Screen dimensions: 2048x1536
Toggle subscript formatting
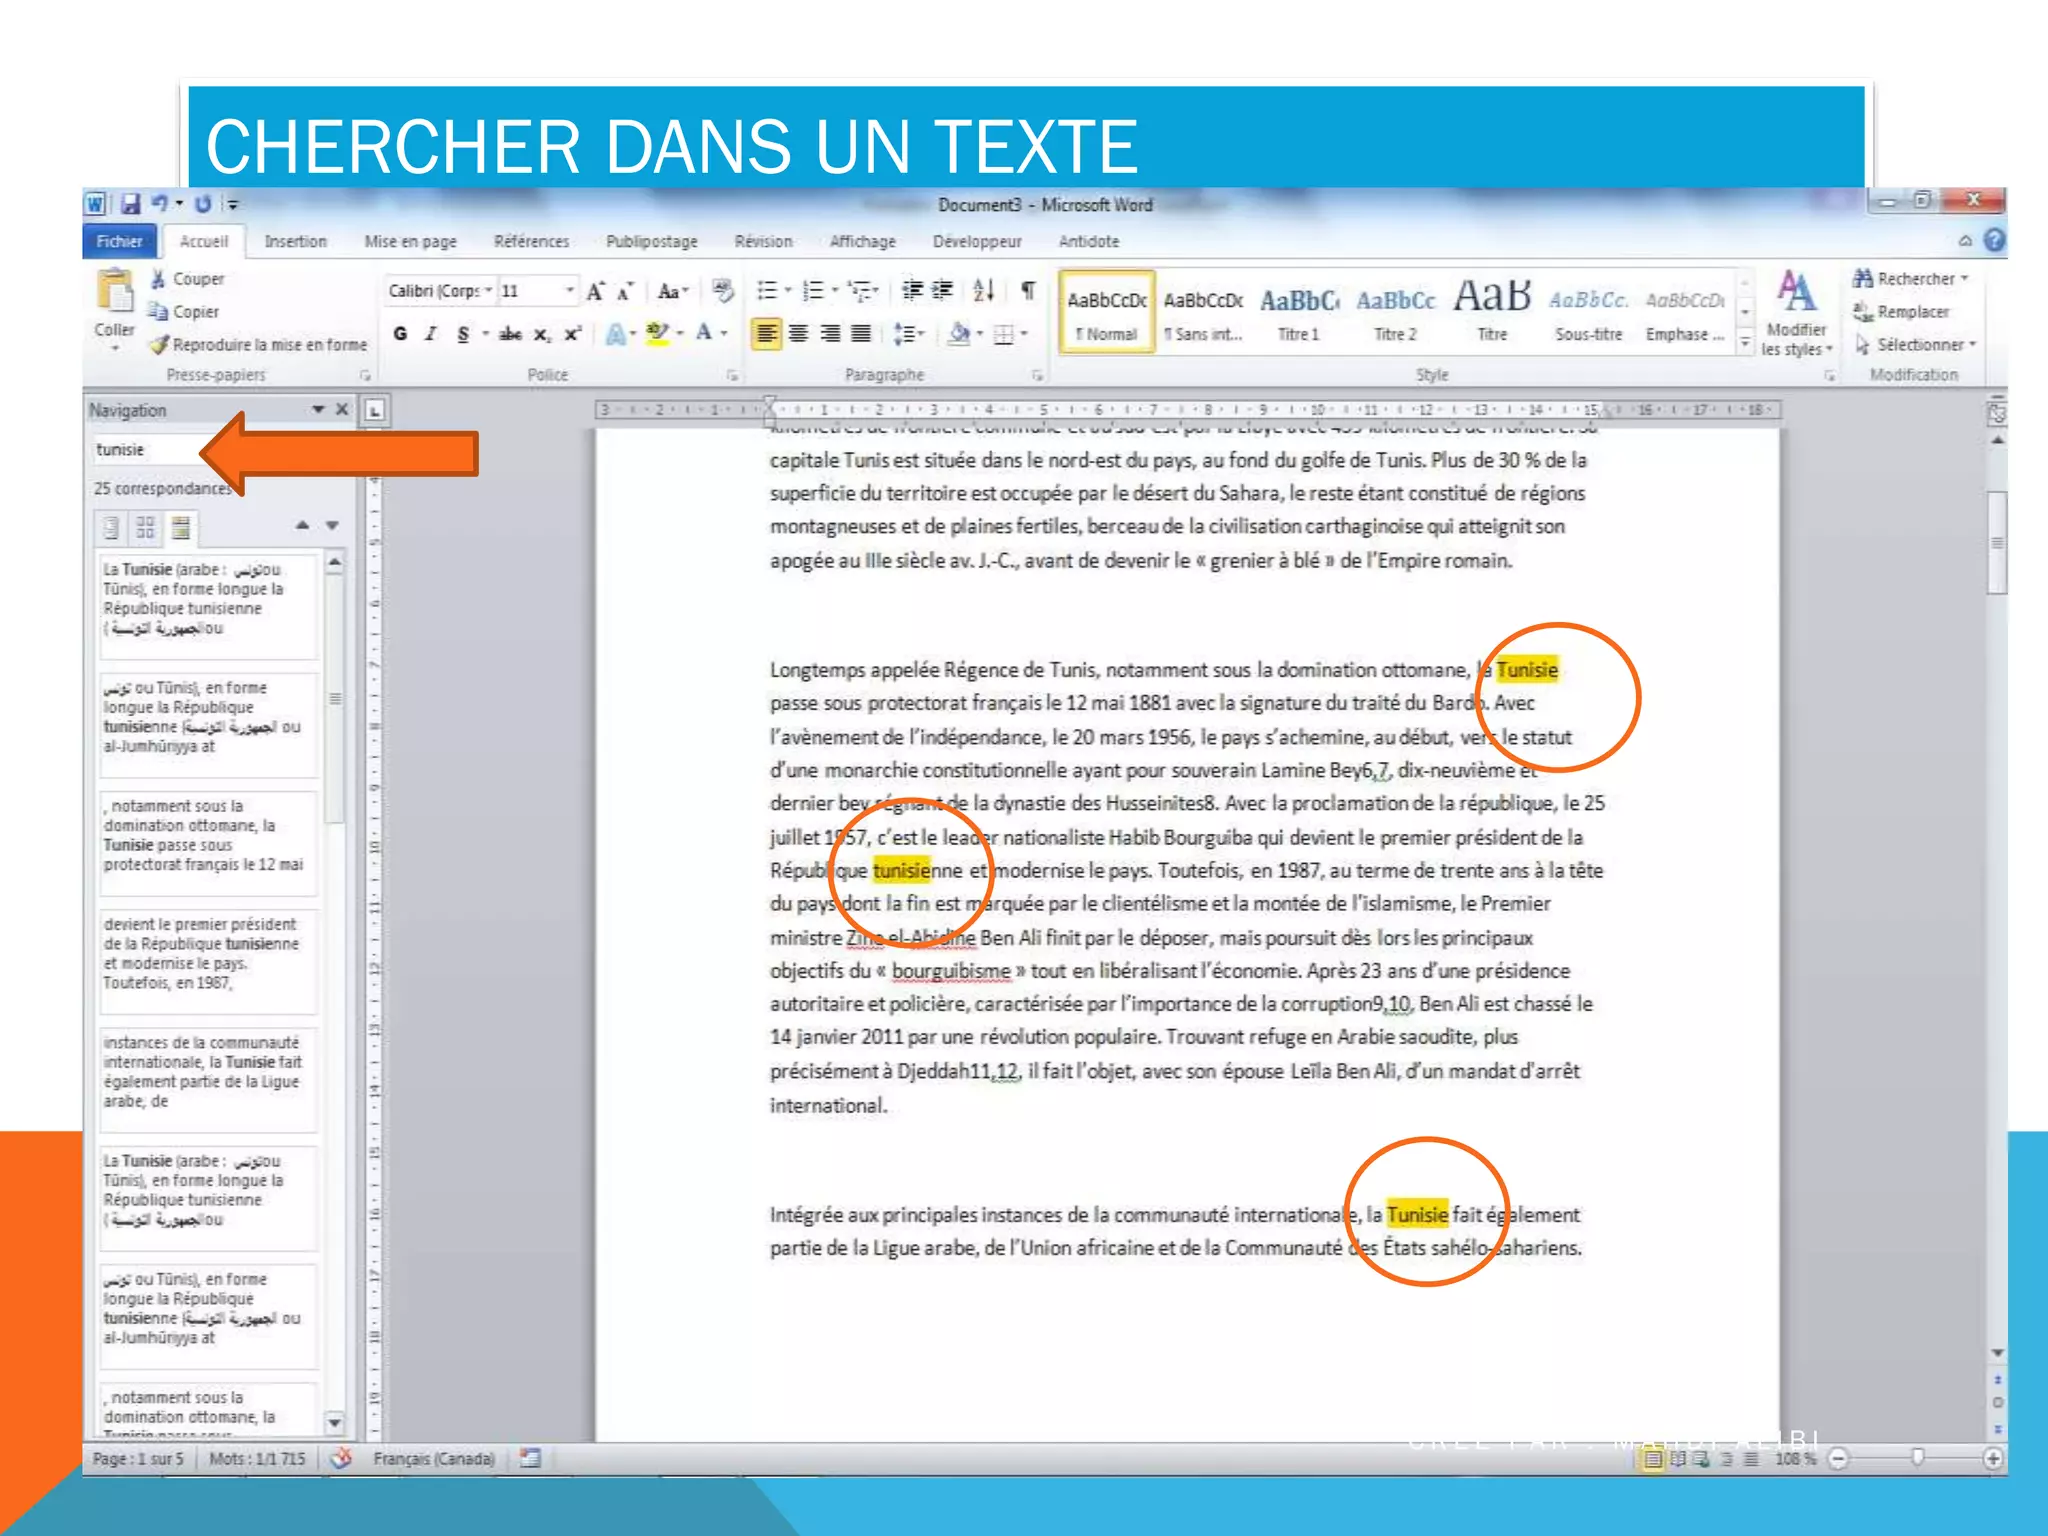pos(541,334)
